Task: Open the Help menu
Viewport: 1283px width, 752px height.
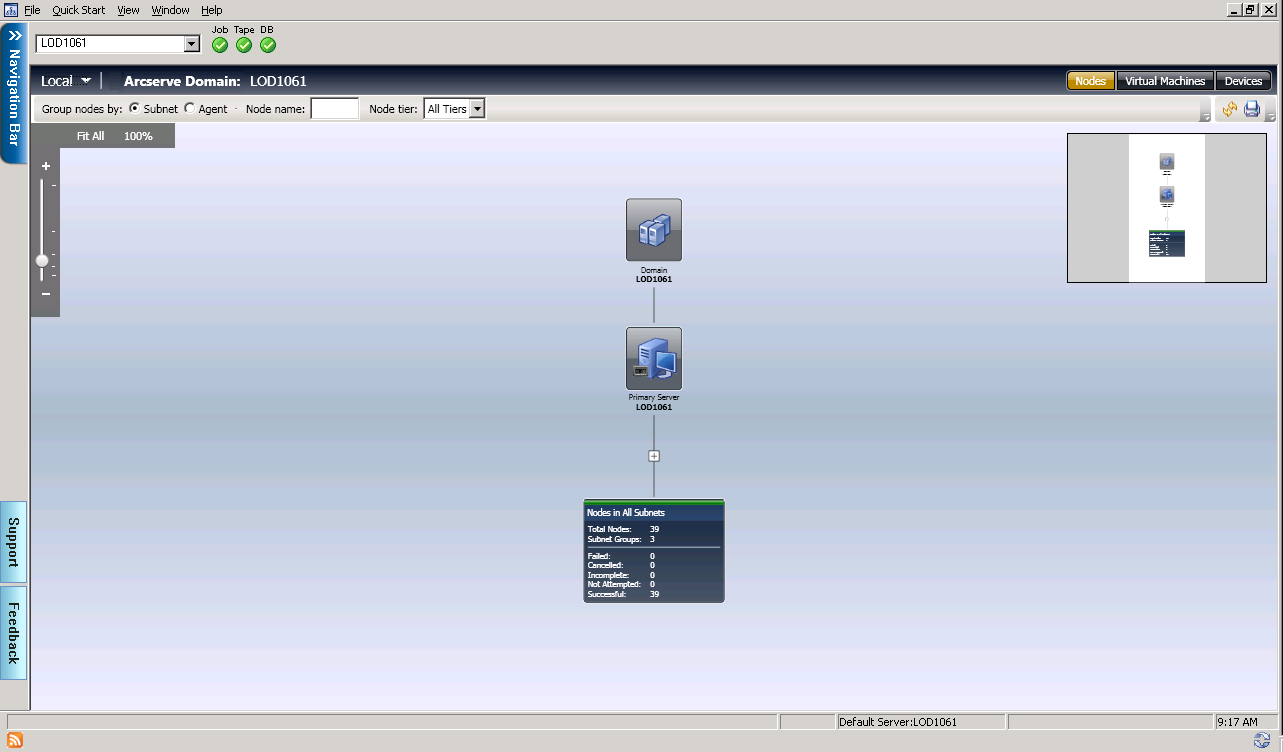Action: click(x=211, y=10)
